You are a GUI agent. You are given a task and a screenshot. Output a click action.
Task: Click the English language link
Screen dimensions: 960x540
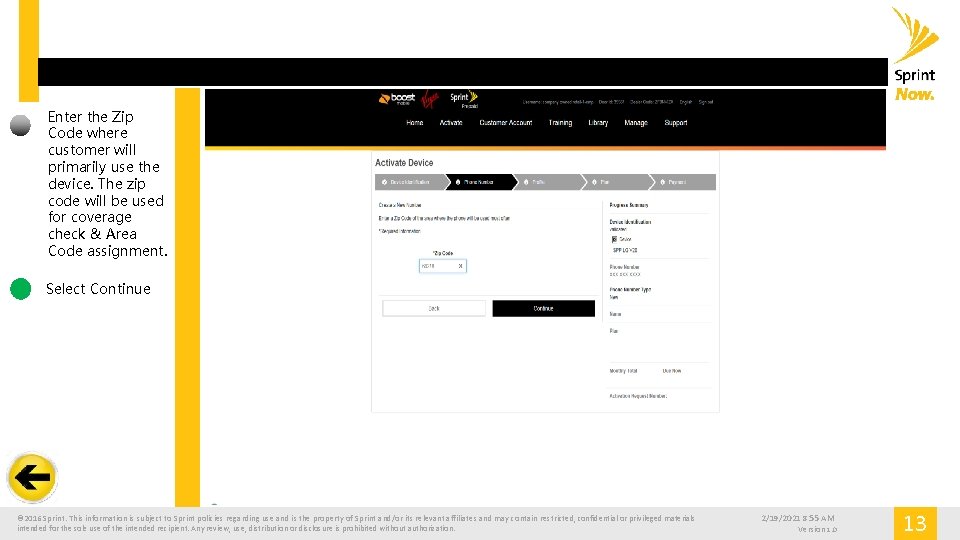coord(686,102)
